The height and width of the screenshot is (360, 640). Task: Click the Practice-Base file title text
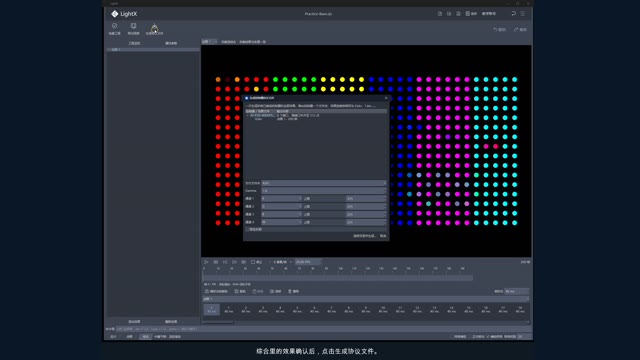[318, 14]
